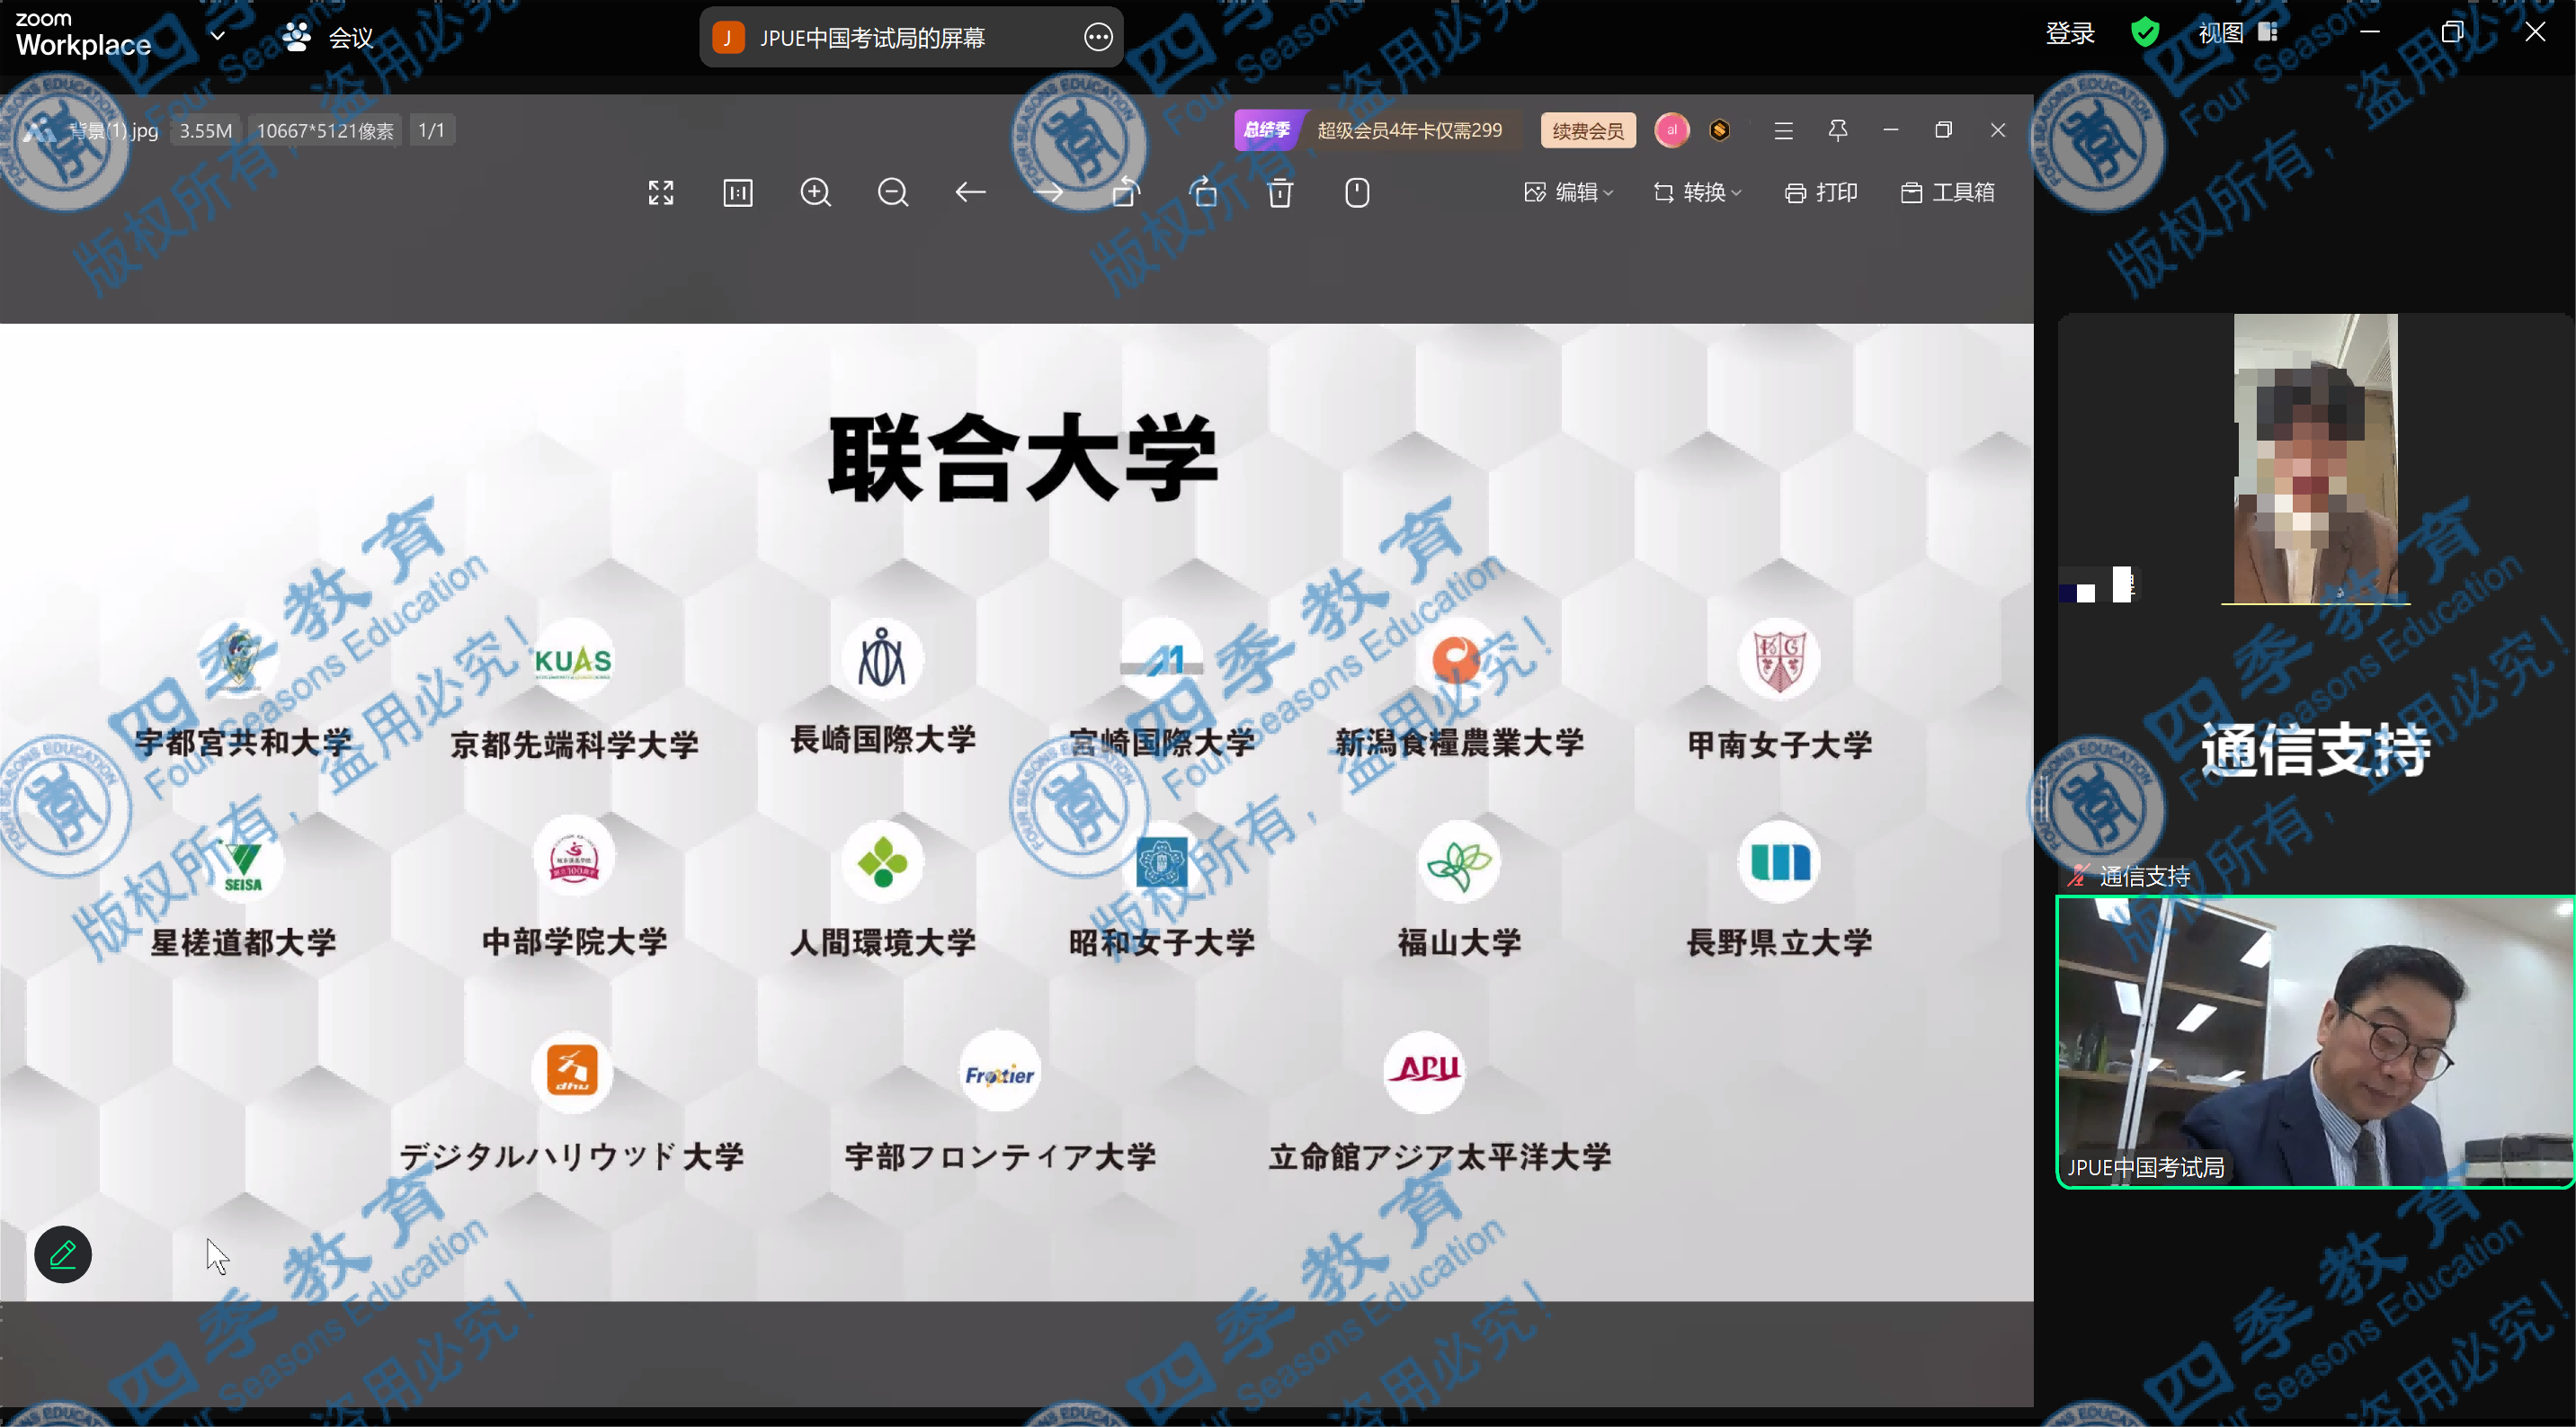Viewport: 2576px width, 1427px height.
Task: Click the image viewer app logo icon
Action: (x=40, y=131)
